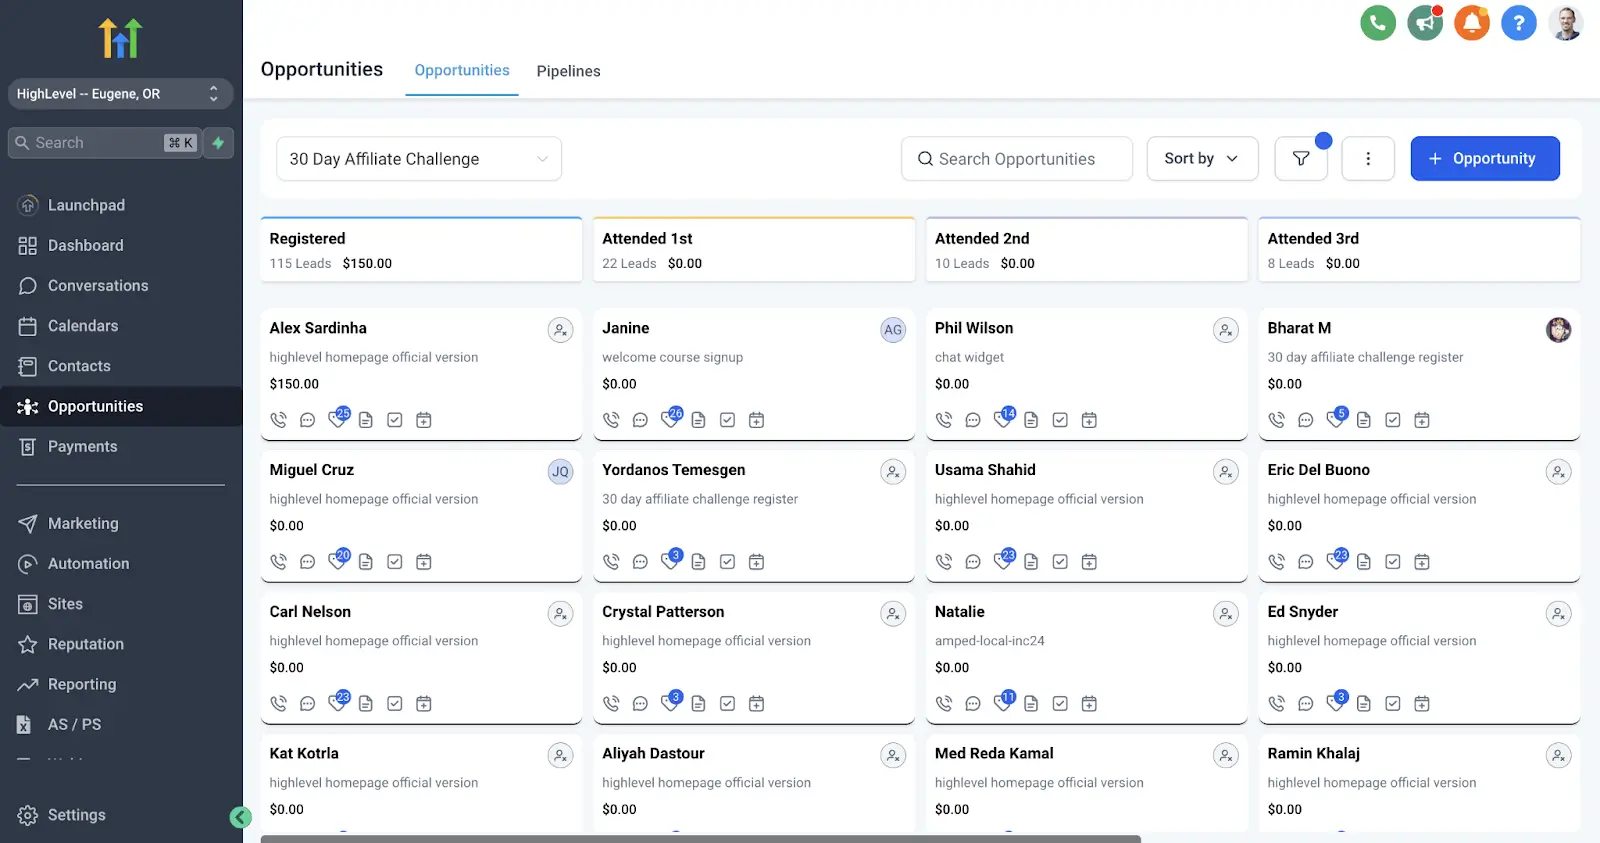Click the task checkbox icon on Bharat M card
This screenshot has height=843, width=1600.
[x=1393, y=420]
